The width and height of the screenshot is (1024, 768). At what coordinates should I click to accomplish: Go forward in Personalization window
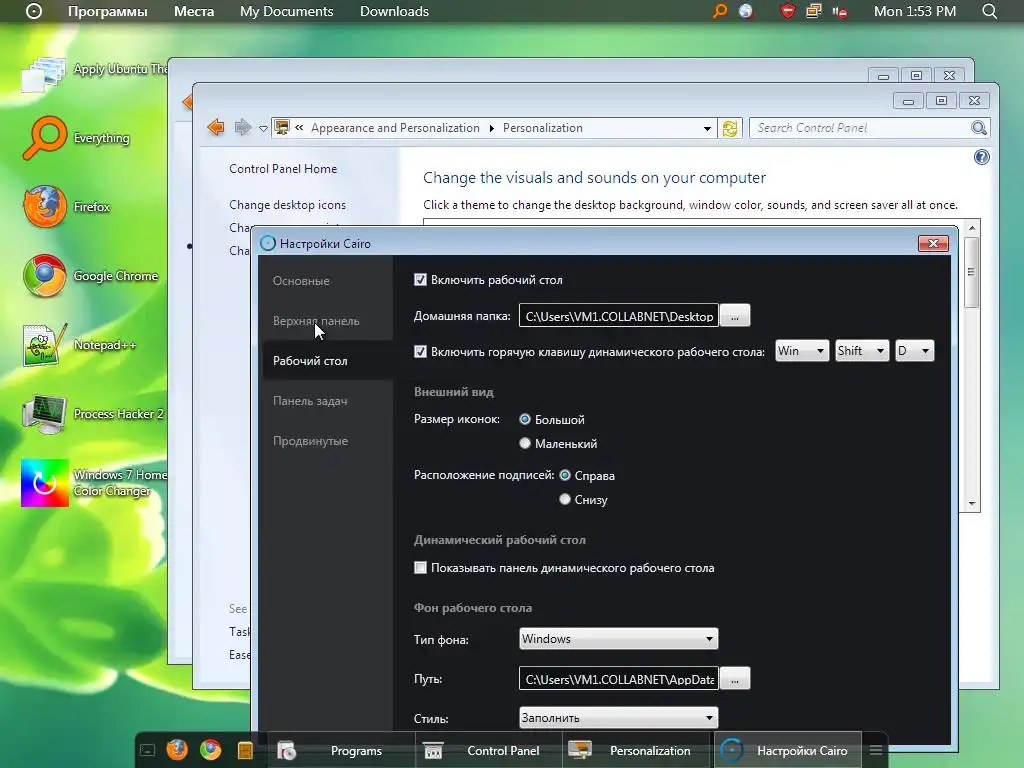[x=242, y=127]
